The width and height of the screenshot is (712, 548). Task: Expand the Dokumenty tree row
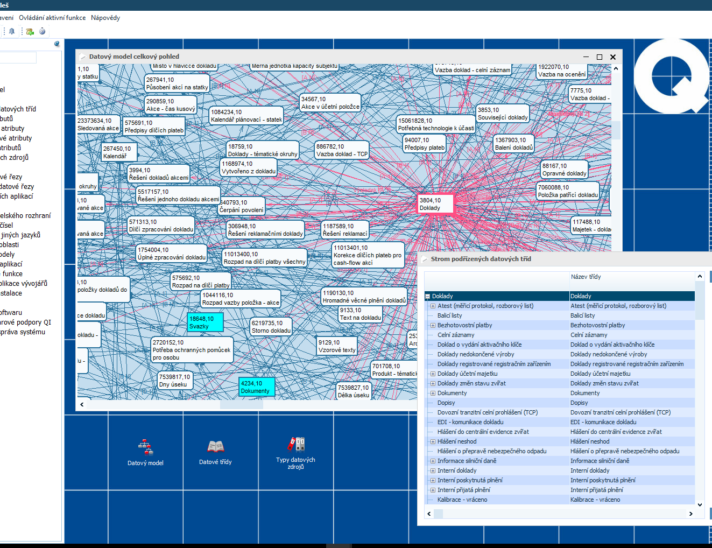click(433, 393)
